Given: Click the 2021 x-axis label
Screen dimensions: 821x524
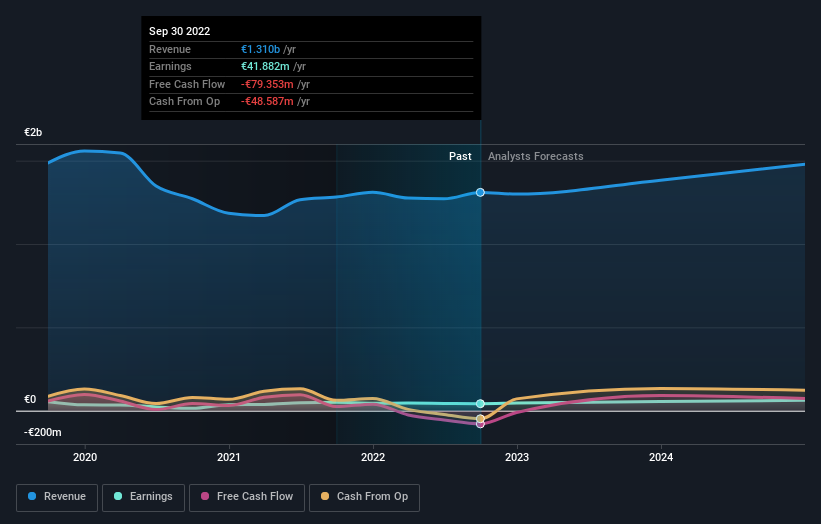Looking at the screenshot, I should (x=229, y=457).
